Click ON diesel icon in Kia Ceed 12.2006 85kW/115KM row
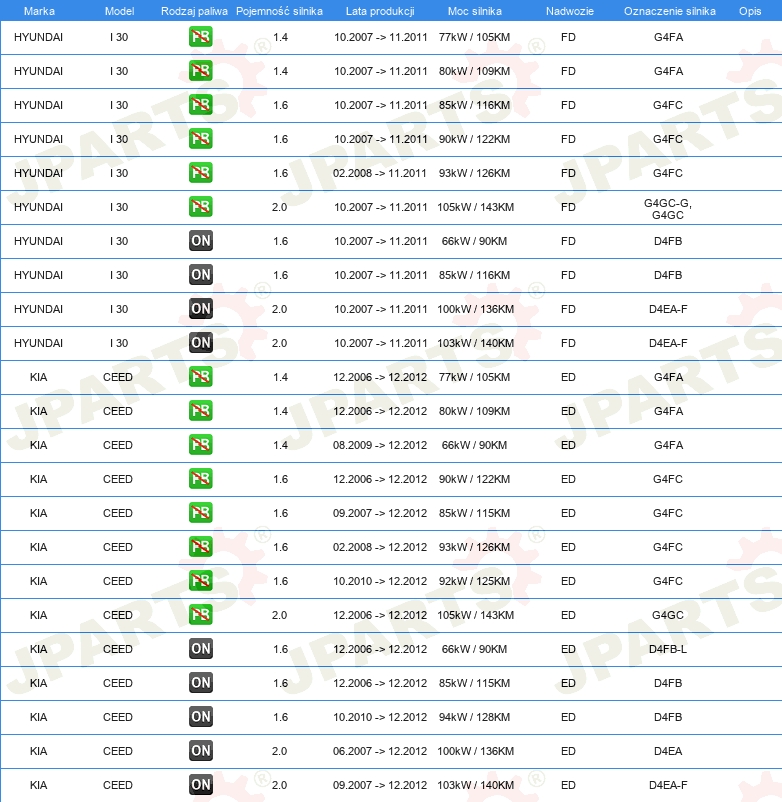 coord(200,683)
